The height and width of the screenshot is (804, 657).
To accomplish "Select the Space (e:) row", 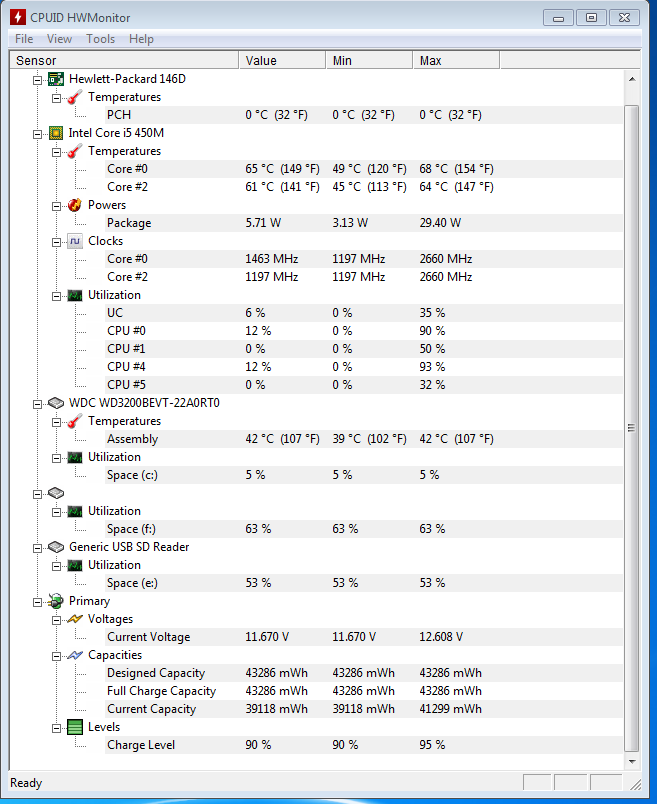I will [x=364, y=583].
